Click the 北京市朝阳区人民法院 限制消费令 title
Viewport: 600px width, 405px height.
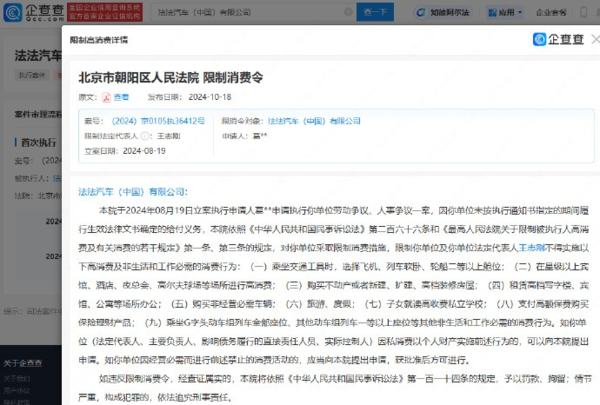coord(171,78)
